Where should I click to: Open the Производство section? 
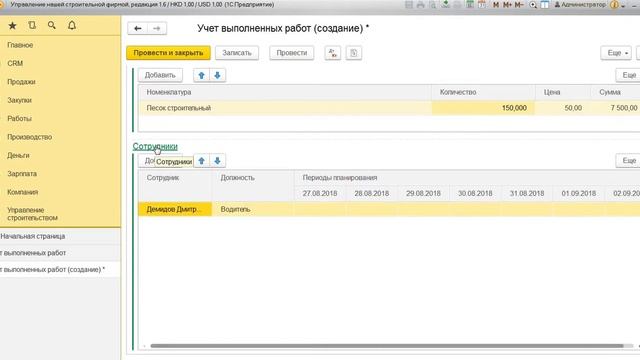[x=29, y=137]
